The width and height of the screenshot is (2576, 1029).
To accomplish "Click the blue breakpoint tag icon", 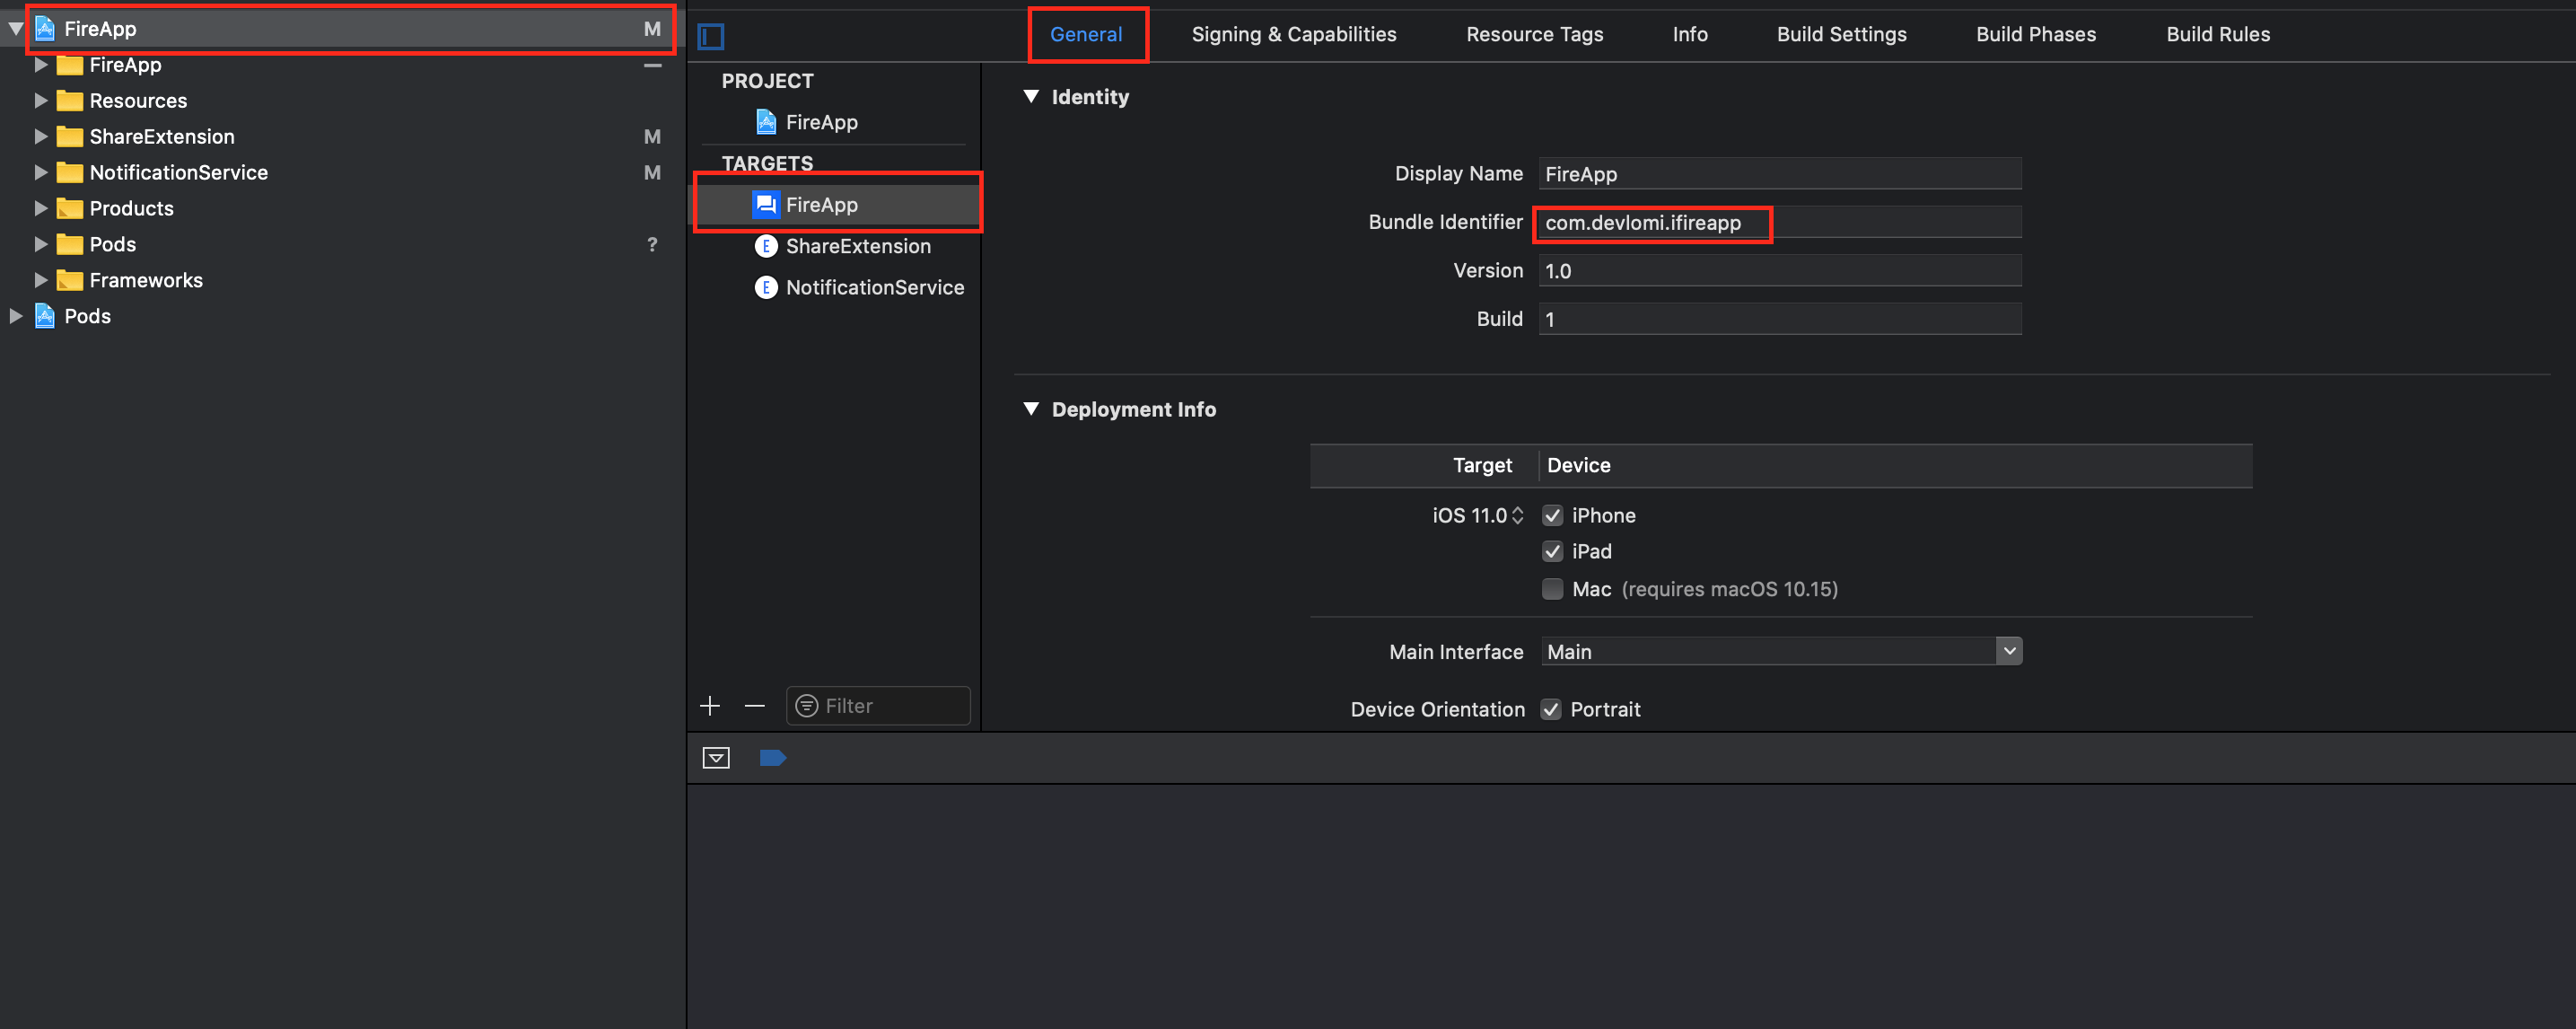I will click(772, 758).
